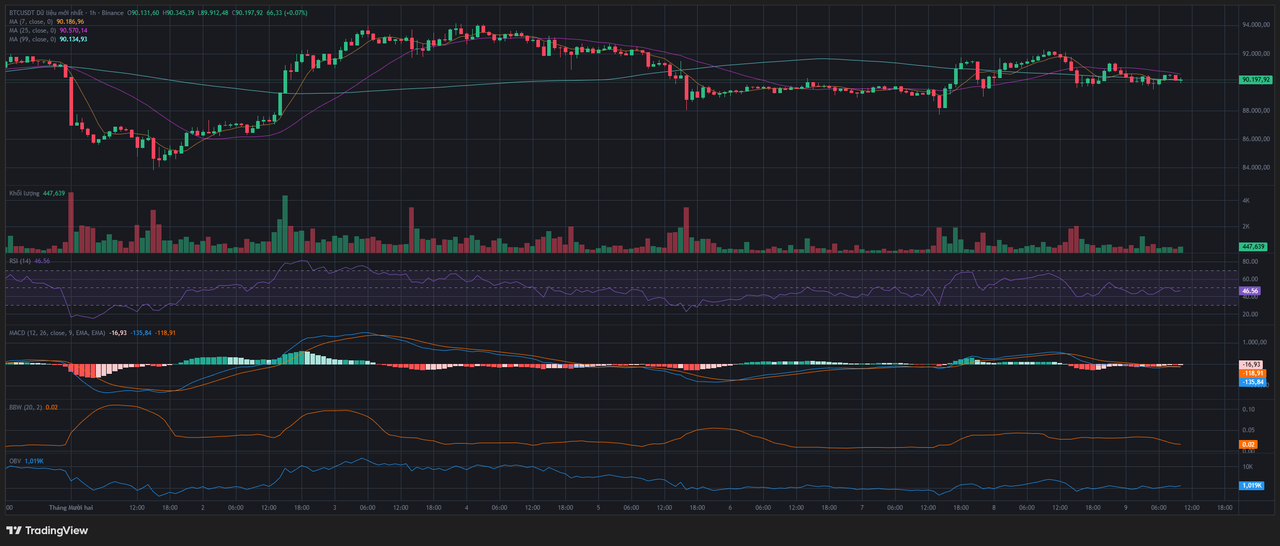
Task: Select the RSI (14) indicator legend
Action: pos(20,260)
